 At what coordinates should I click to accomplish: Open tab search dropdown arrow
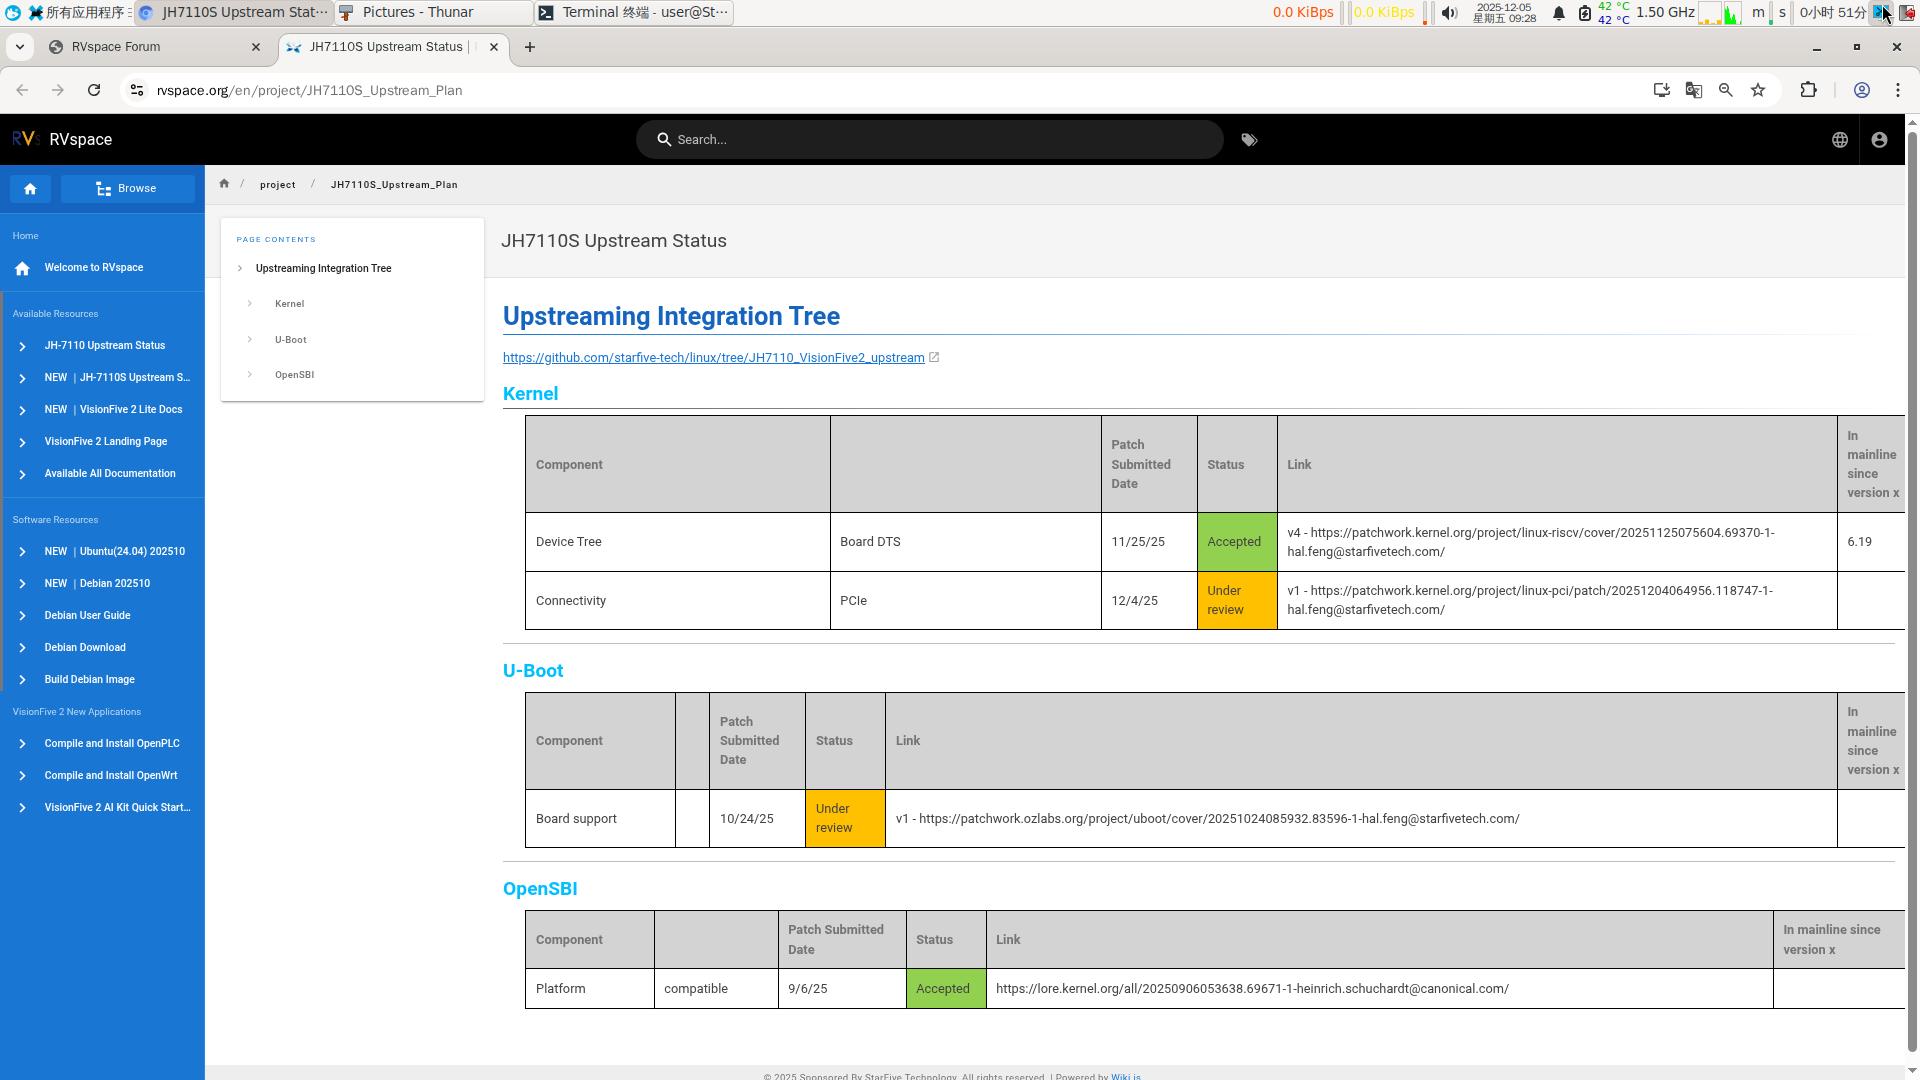pyautogui.click(x=19, y=47)
